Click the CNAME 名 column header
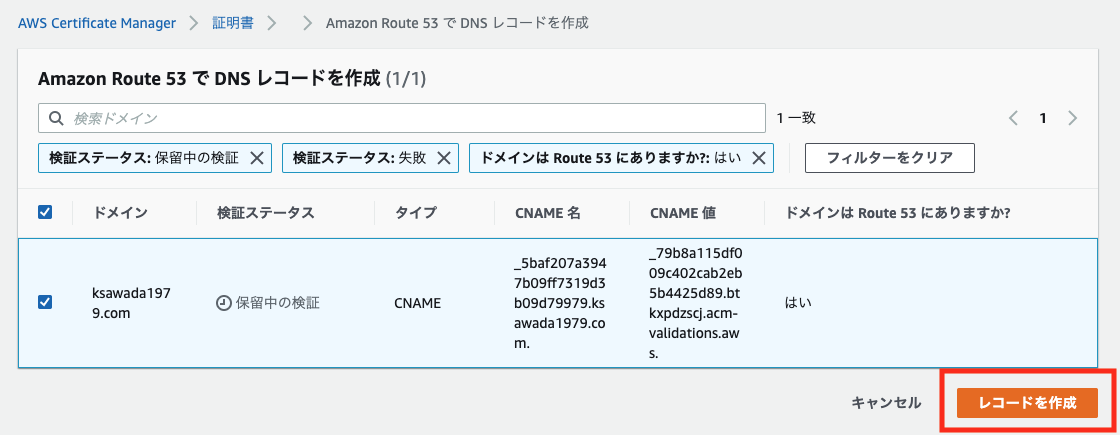The image size is (1120, 435). tap(548, 212)
